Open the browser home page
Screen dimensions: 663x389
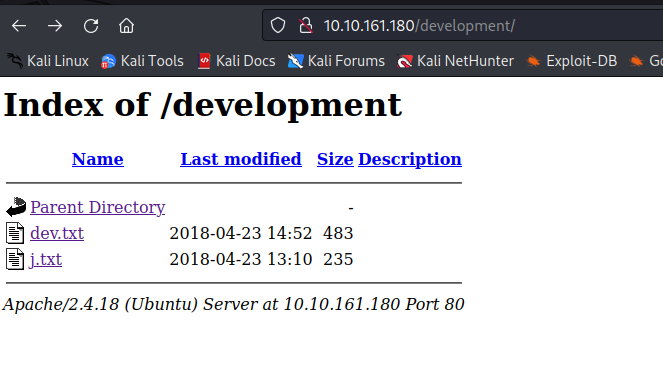click(x=126, y=26)
